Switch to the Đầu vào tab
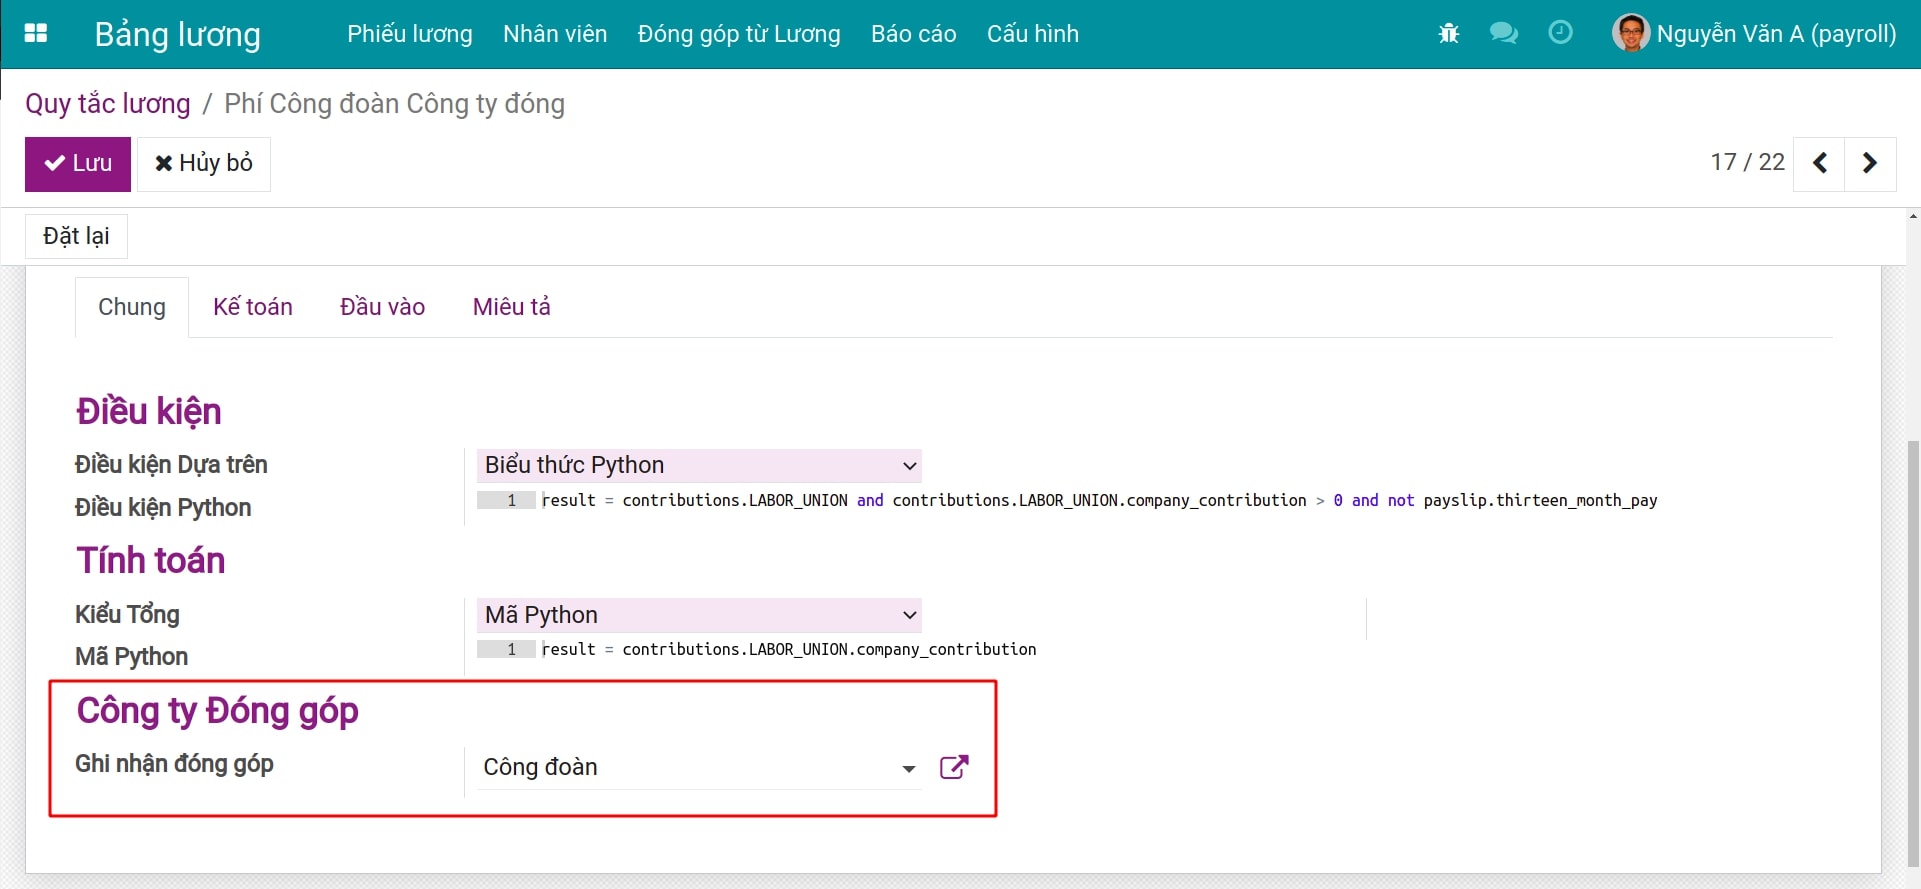The image size is (1921, 889). pos(382,307)
